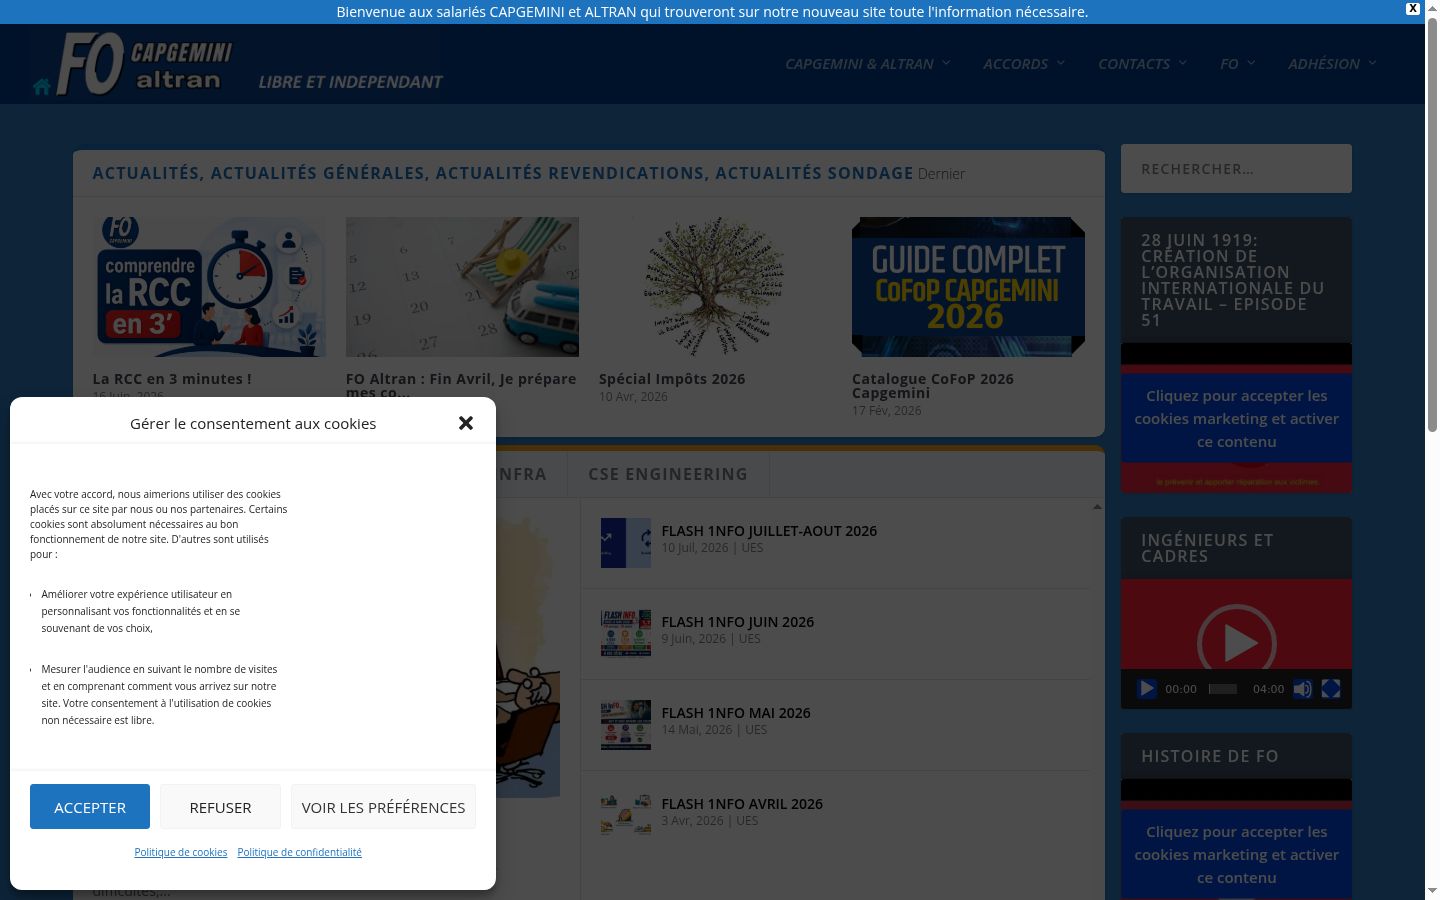
Task: Expand the Contacts menu
Action: coord(1142,64)
